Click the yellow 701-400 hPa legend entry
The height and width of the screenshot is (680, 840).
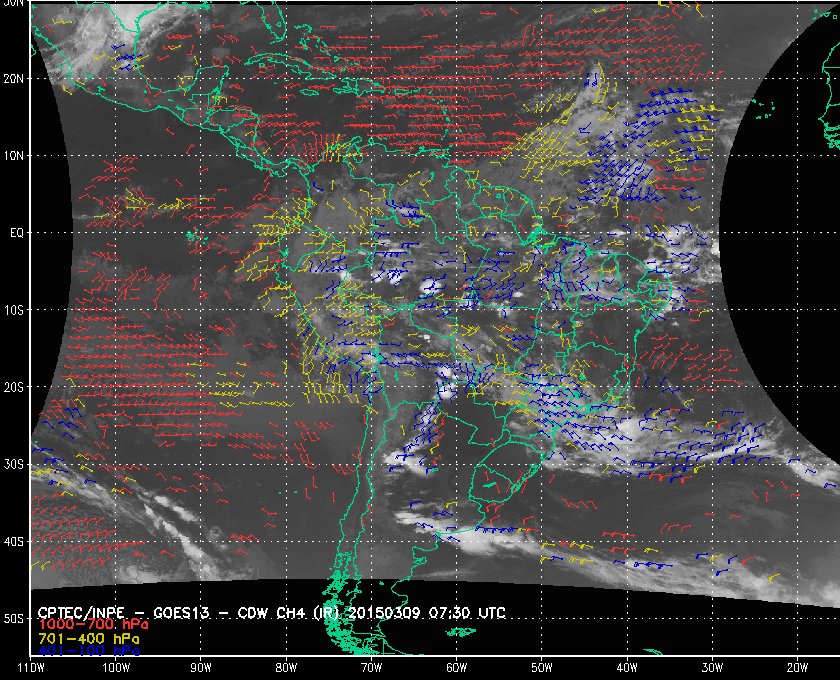pyautogui.click(x=83, y=637)
